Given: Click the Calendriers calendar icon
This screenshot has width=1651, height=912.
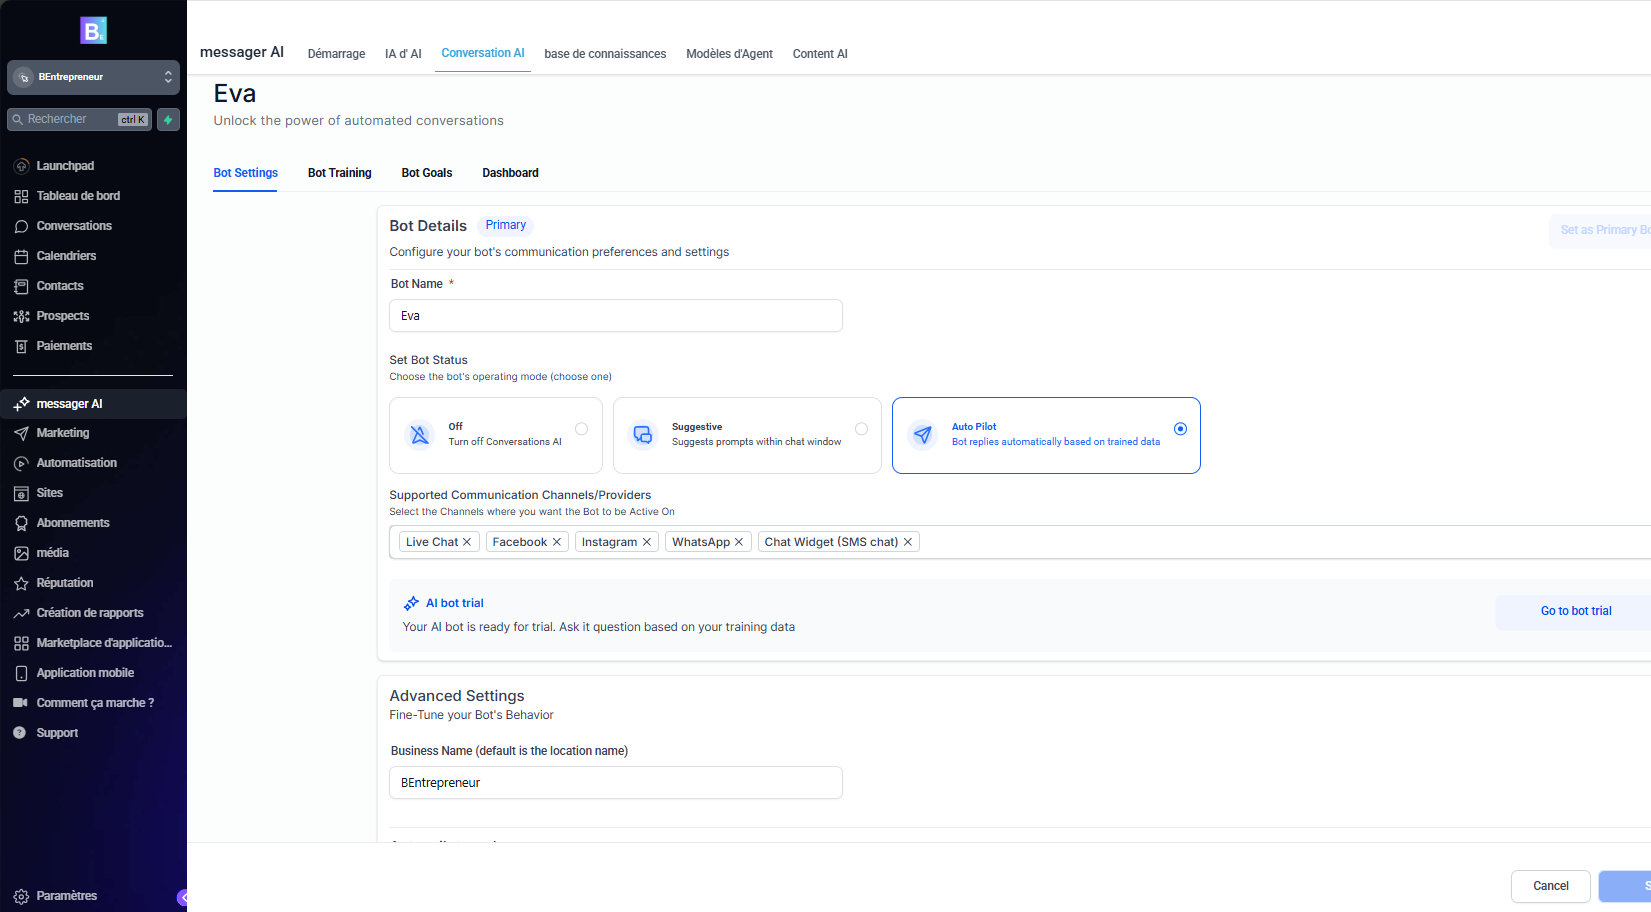Looking at the screenshot, I should tap(21, 256).
